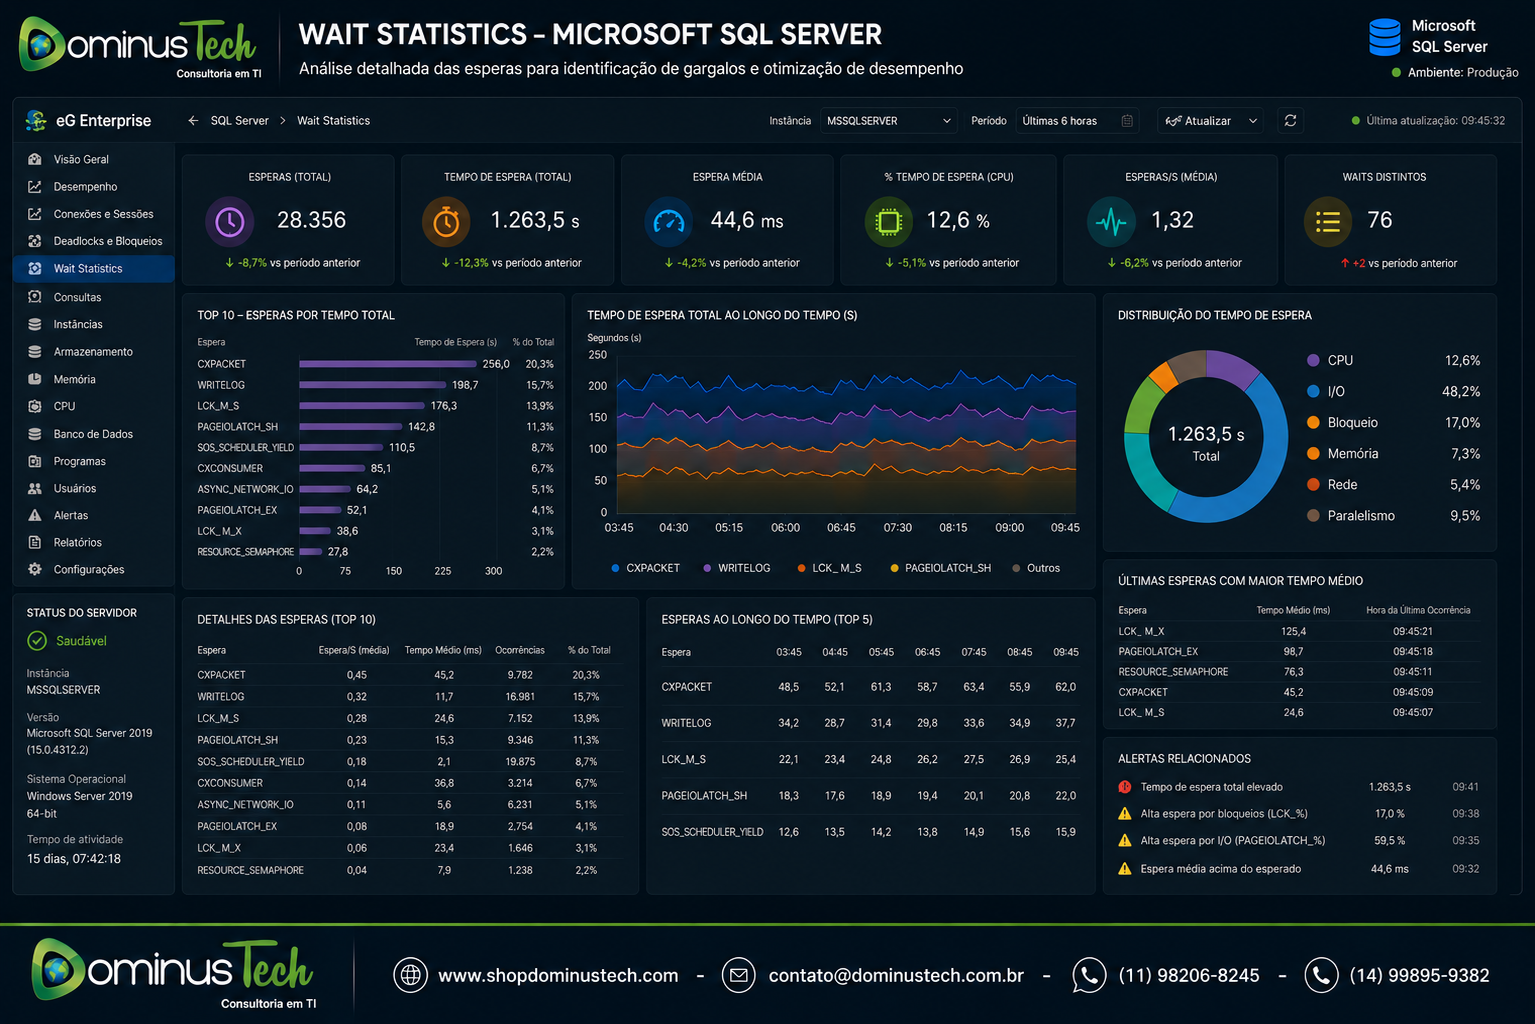
Task: Click the Armazenamento database icon
Action: (x=35, y=352)
